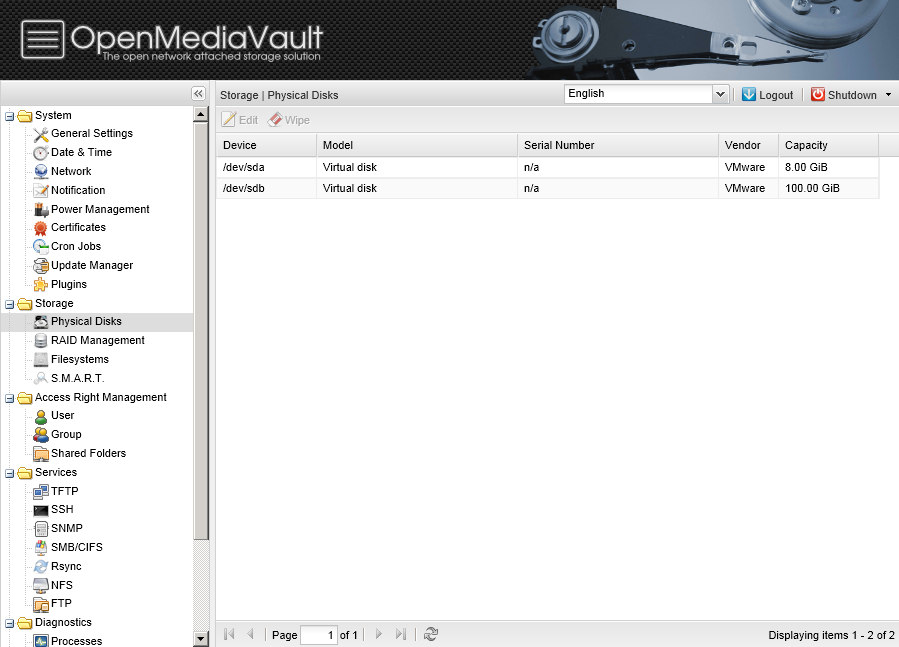Viewport: 899px width, 647px height.
Task: Refresh the disk list with reload icon
Action: coord(431,634)
